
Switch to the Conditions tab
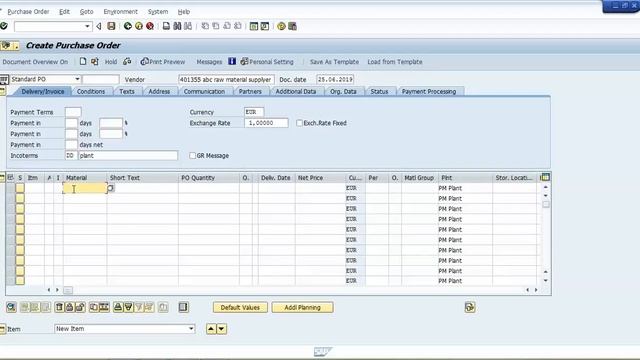pyautogui.click(x=91, y=91)
